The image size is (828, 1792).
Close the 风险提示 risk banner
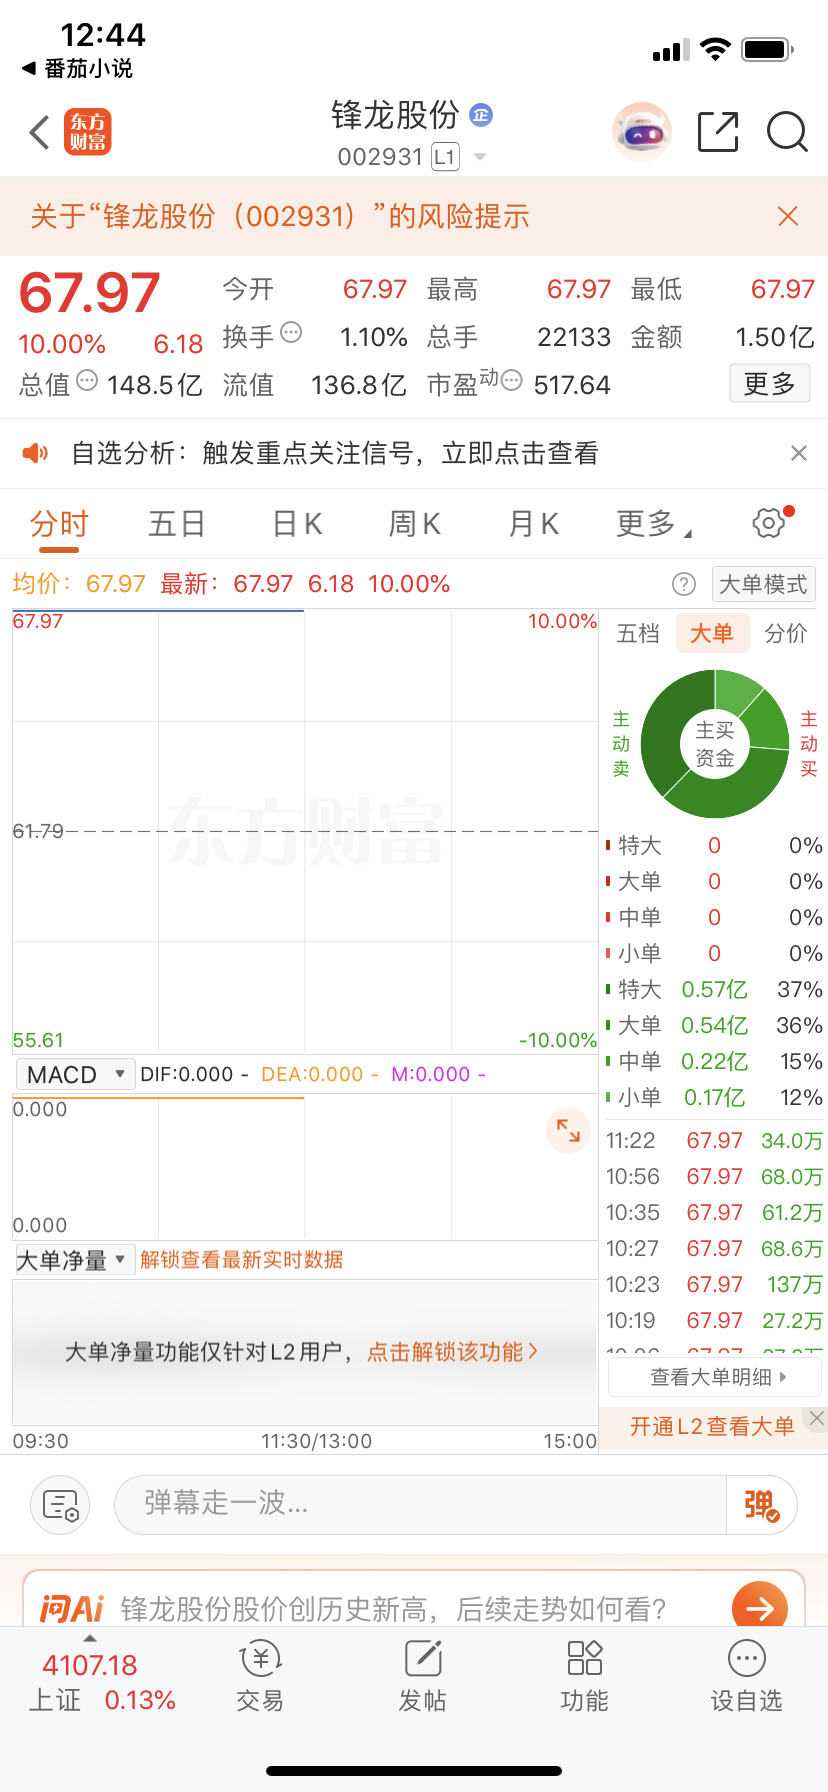click(788, 216)
